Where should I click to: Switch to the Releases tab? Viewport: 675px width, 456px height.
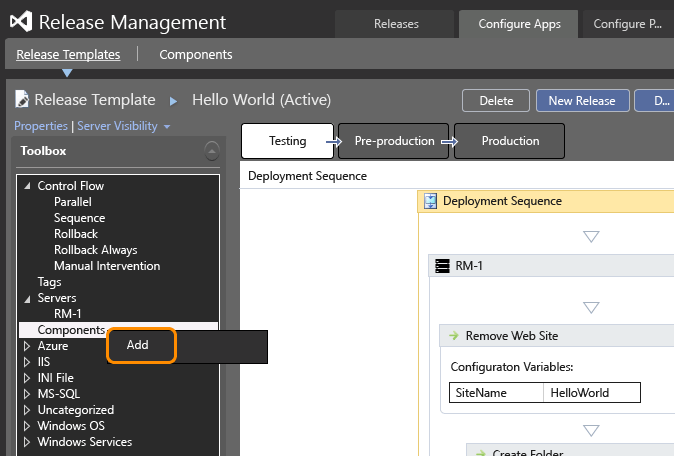[x=396, y=24]
